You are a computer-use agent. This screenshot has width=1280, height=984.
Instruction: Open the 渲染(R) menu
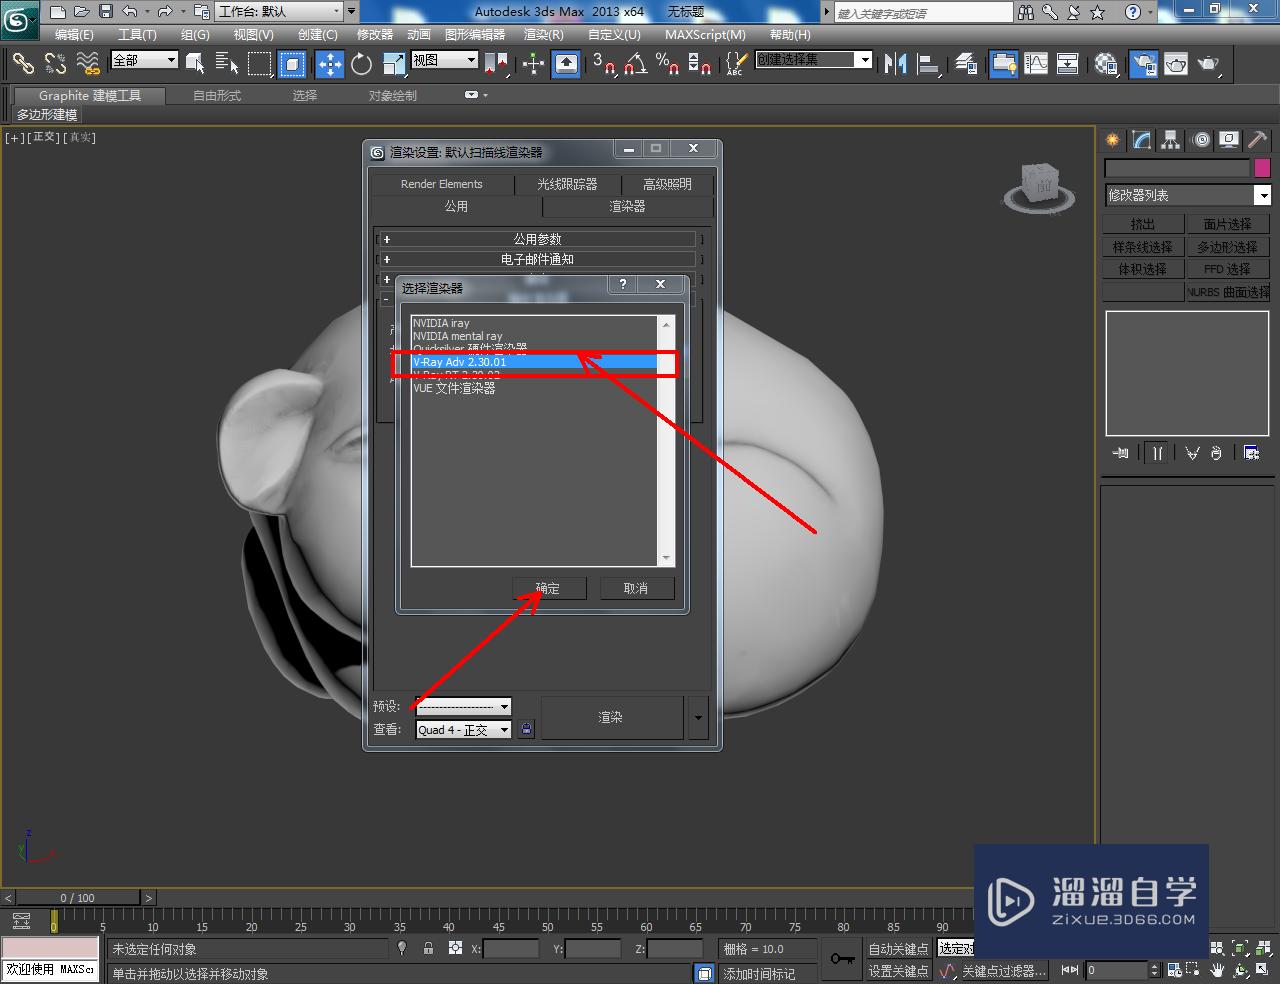point(543,34)
